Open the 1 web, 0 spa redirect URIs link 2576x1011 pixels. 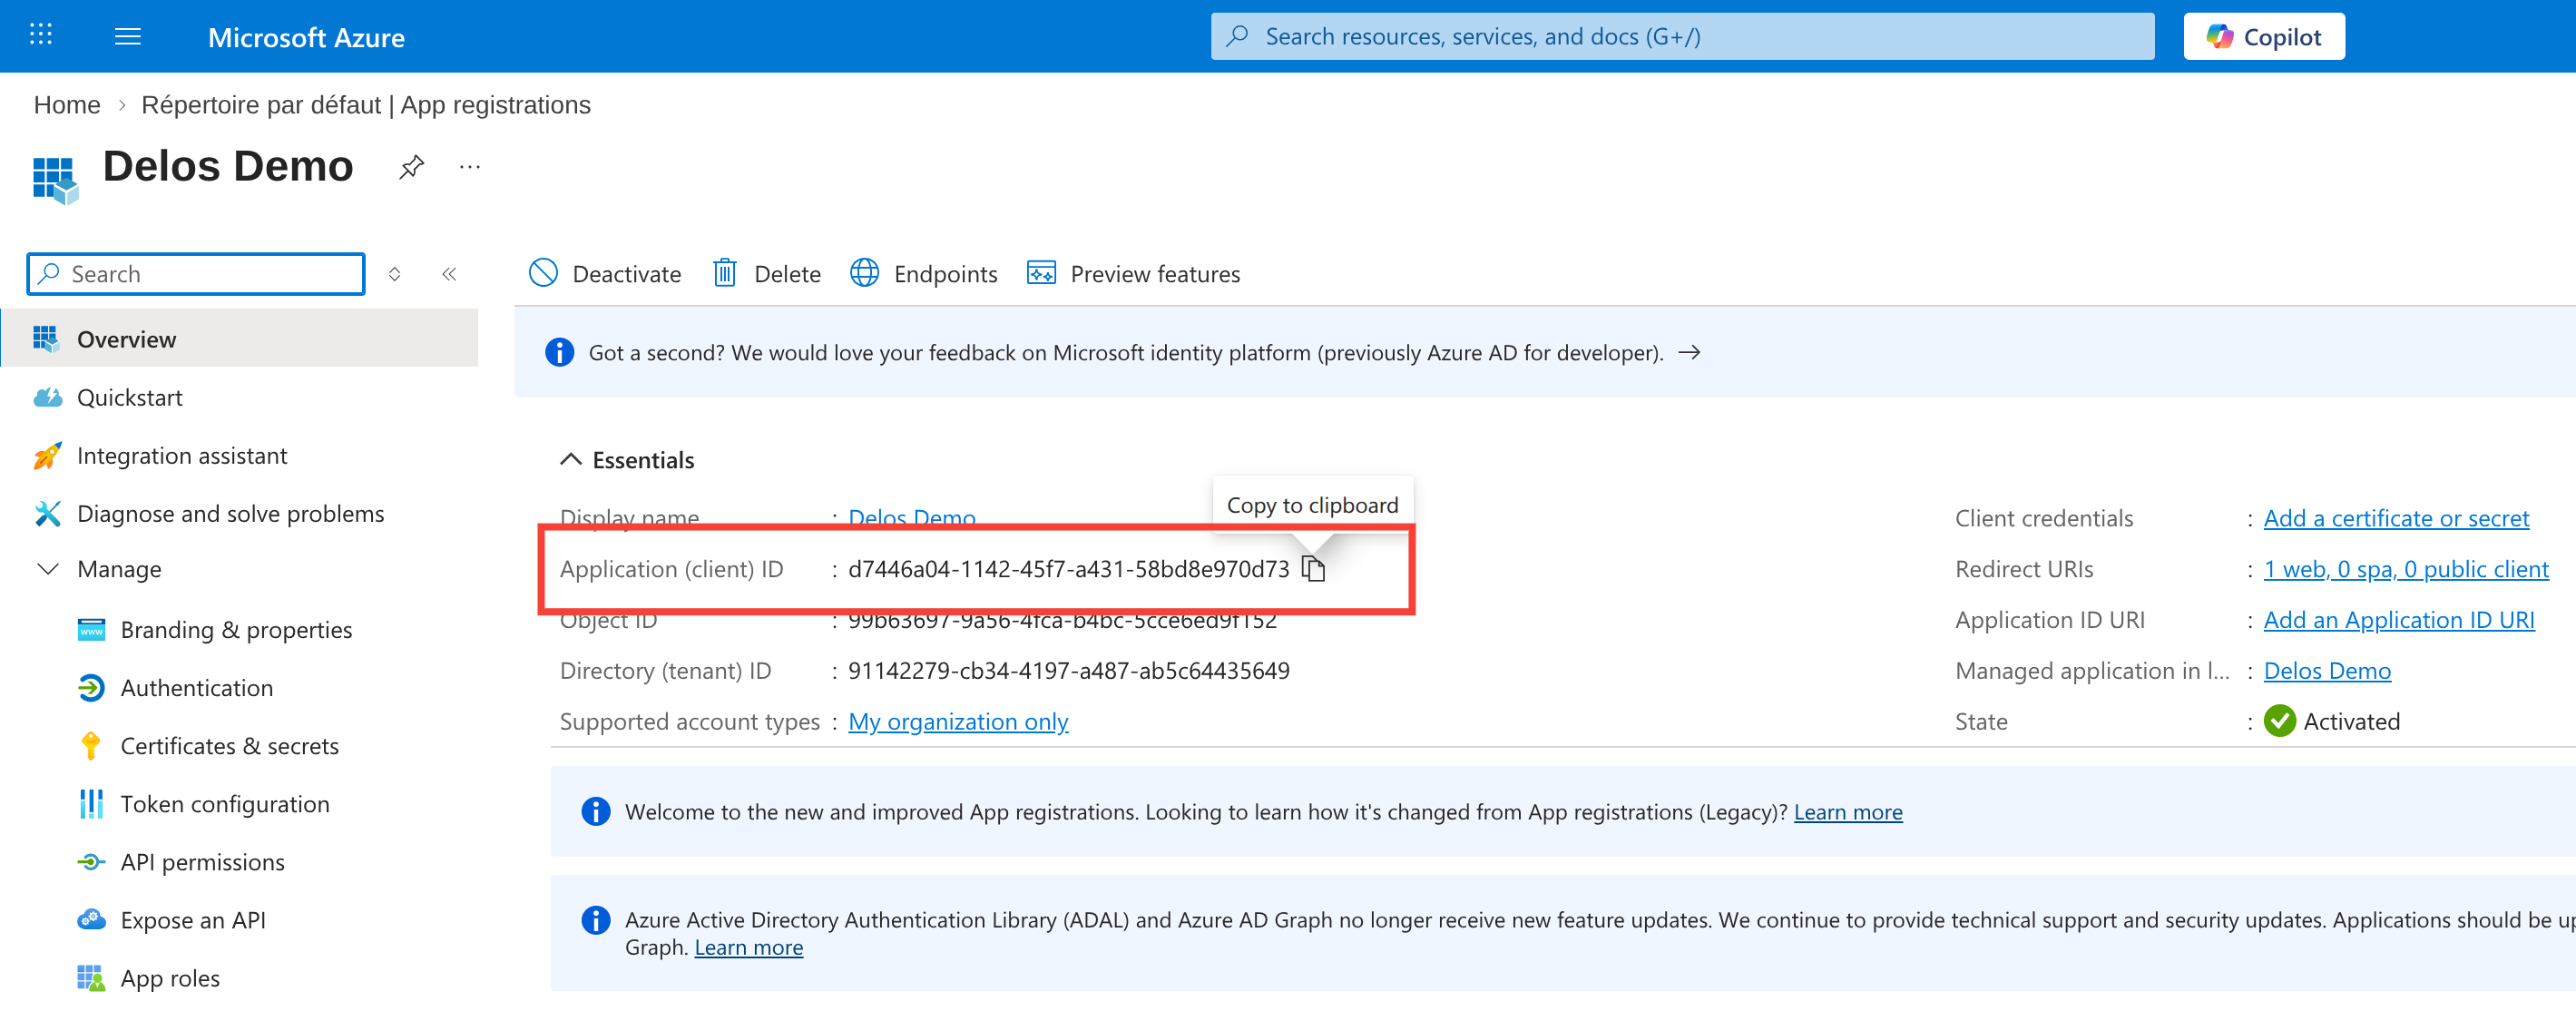[x=2406, y=569]
